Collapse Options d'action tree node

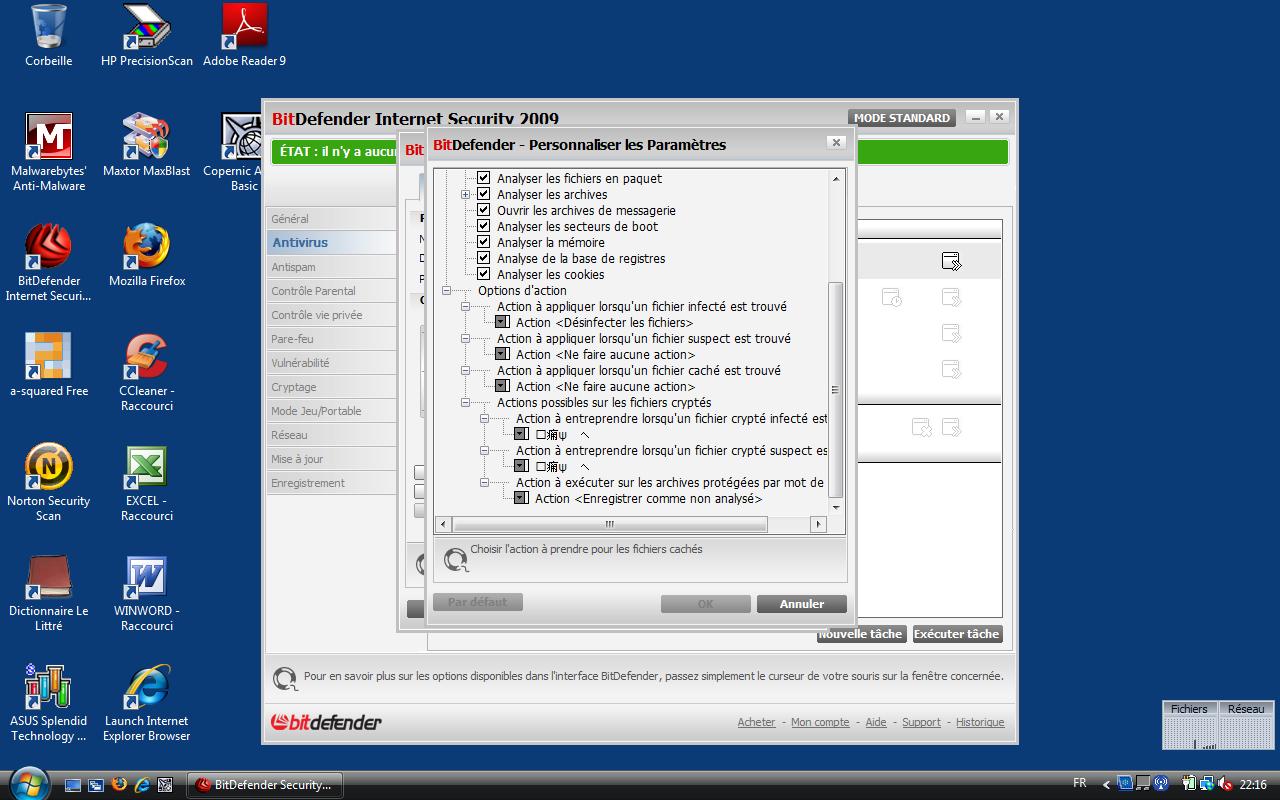tap(447, 290)
